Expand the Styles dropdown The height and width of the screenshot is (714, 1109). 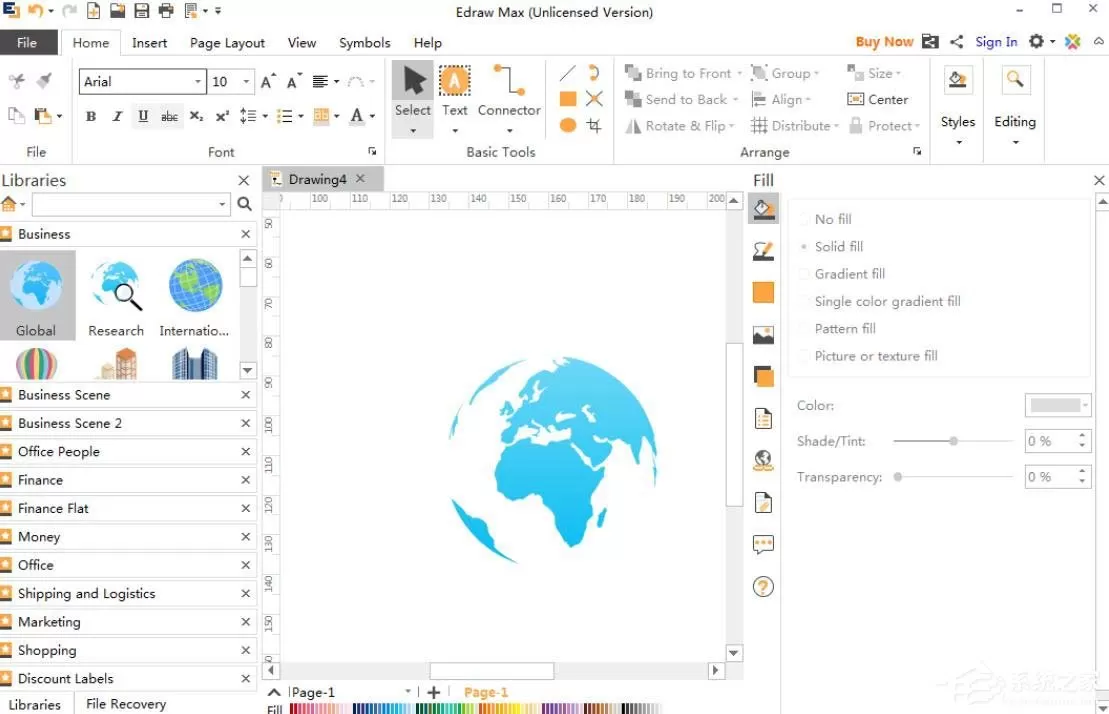pyautogui.click(x=958, y=143)
